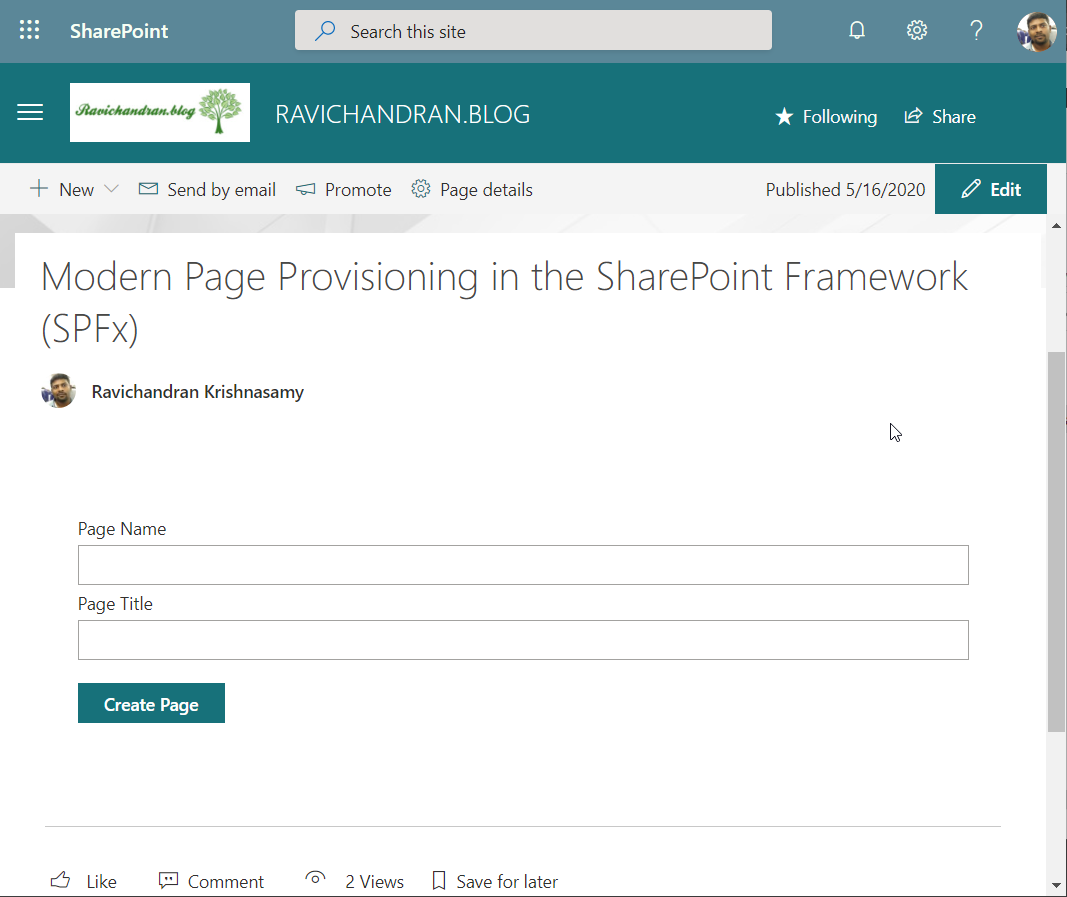Click the Edit page button
Screen dimensions: 1067x897
[x=991, y=190]
